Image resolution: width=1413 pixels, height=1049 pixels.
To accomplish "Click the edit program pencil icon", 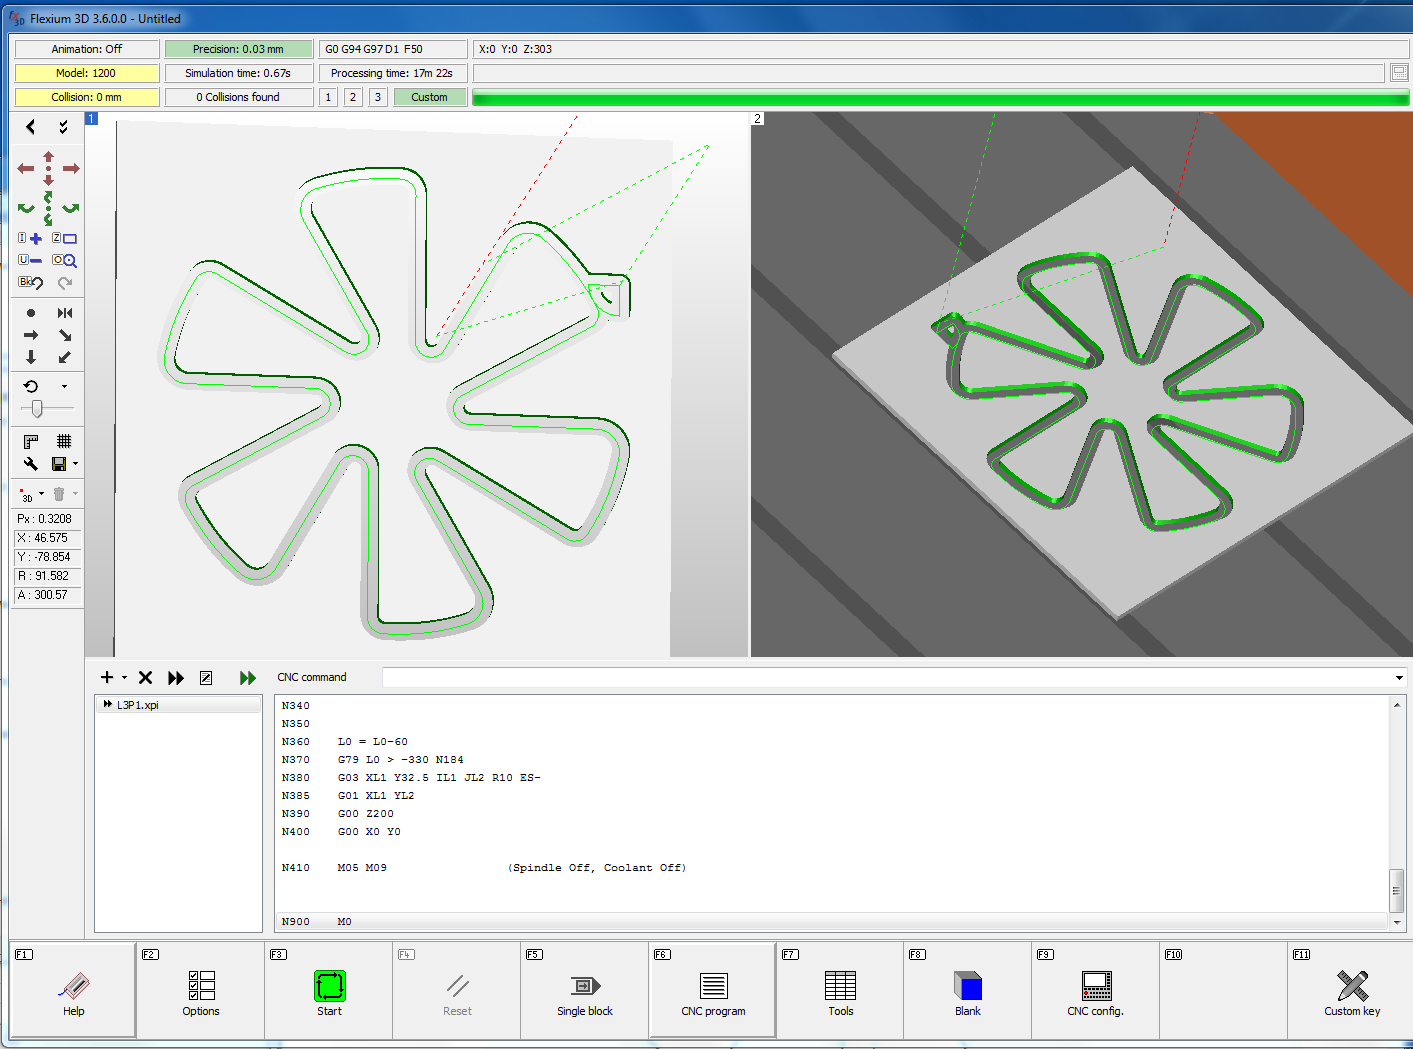I will pos(206,678).
